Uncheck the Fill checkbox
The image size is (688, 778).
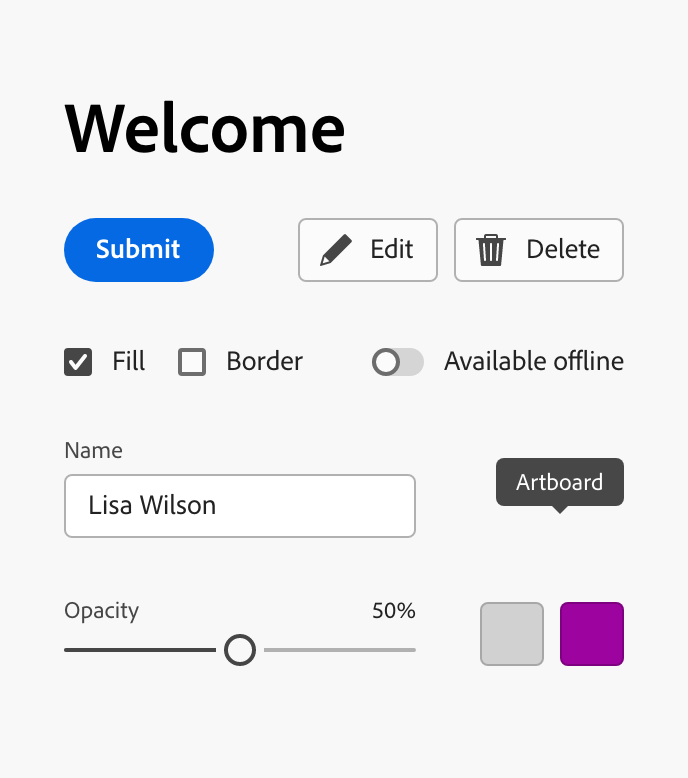coord(78,362)
